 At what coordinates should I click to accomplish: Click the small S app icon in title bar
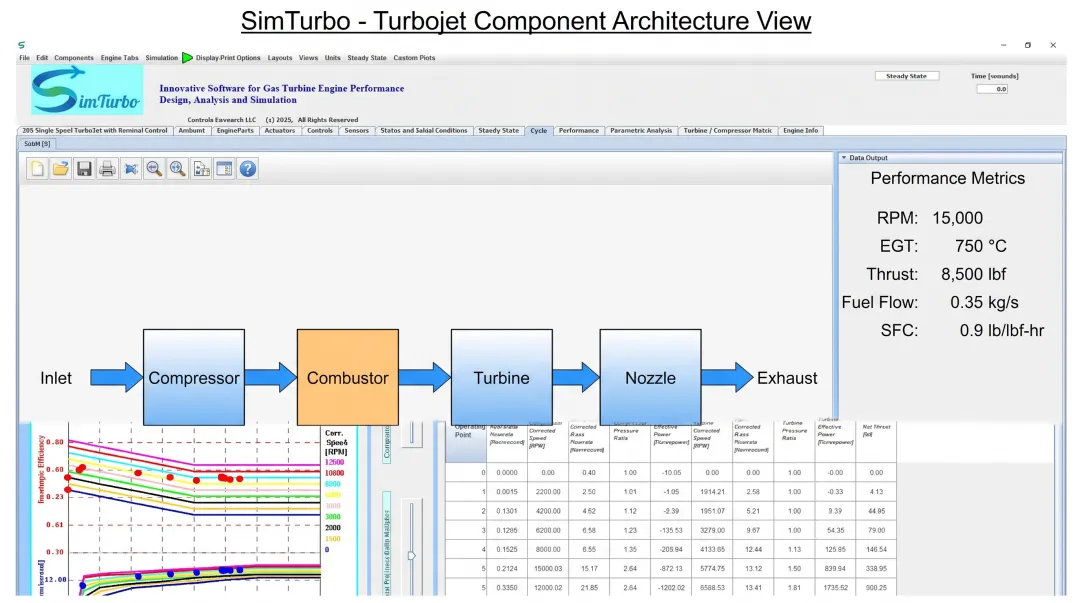(21, 45)
